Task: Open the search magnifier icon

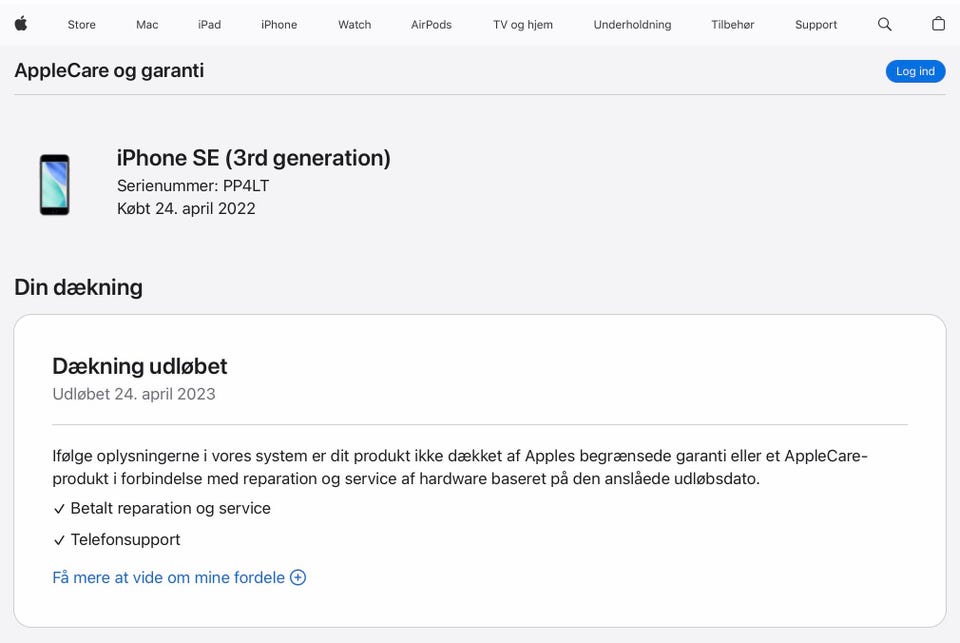Action: coord(884,24)
